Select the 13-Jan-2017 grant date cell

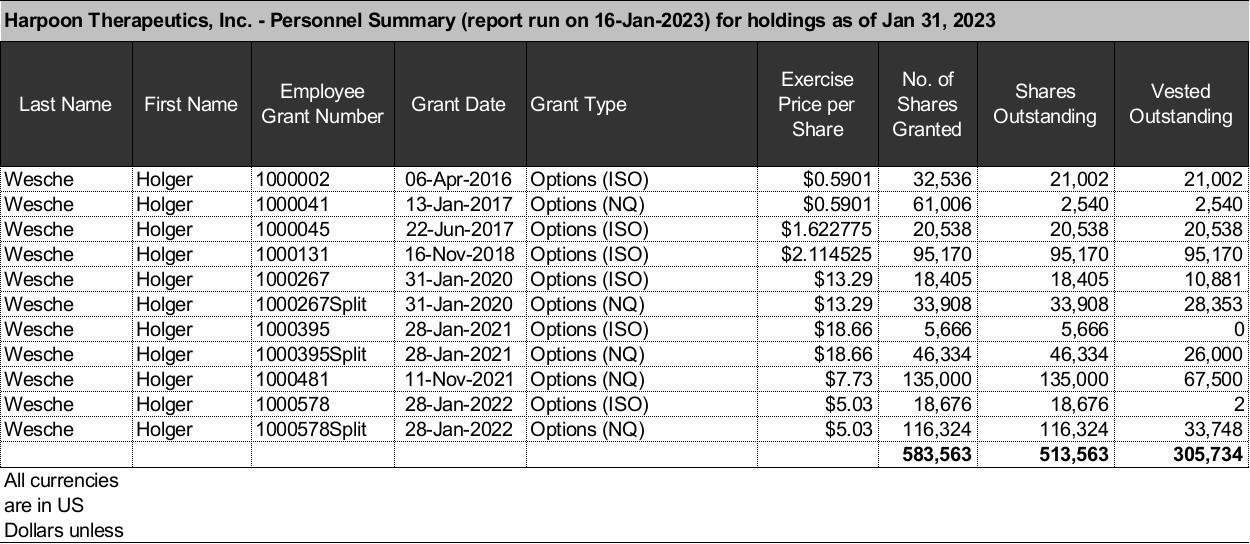459,204
